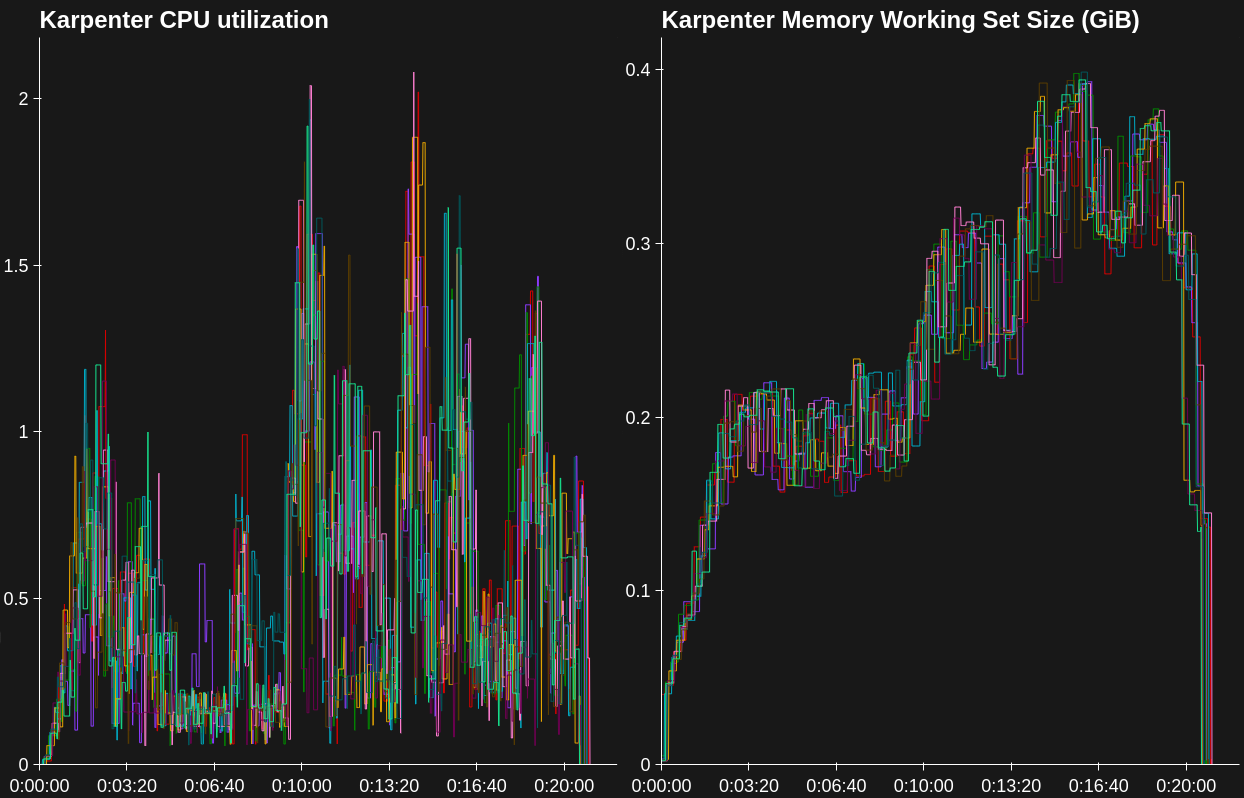
Task: Click the 0:10:00 time label under CPU chart
Action: [302, 786]
